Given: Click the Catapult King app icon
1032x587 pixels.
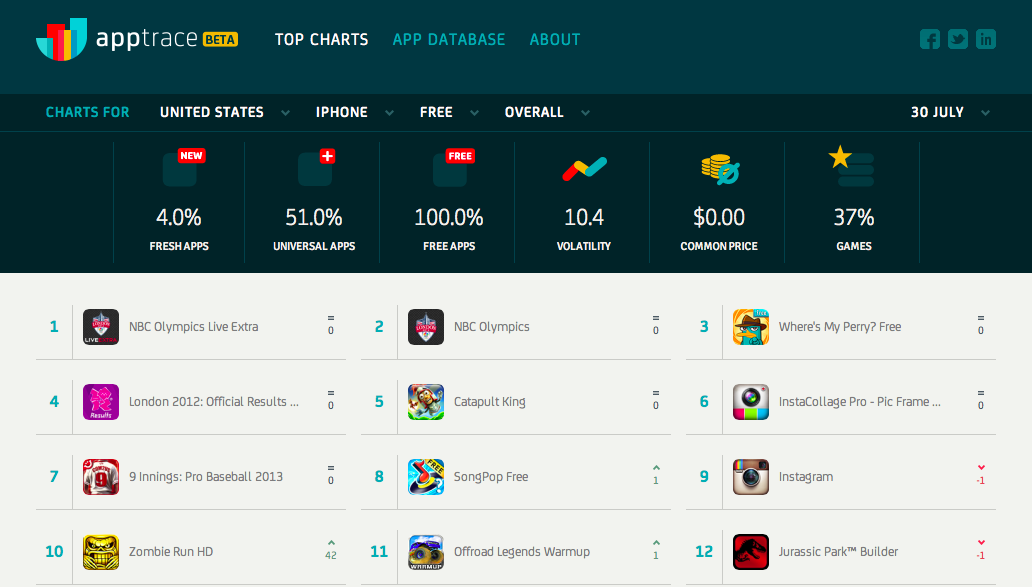Looking at the screenshot, I should point(426,402).
